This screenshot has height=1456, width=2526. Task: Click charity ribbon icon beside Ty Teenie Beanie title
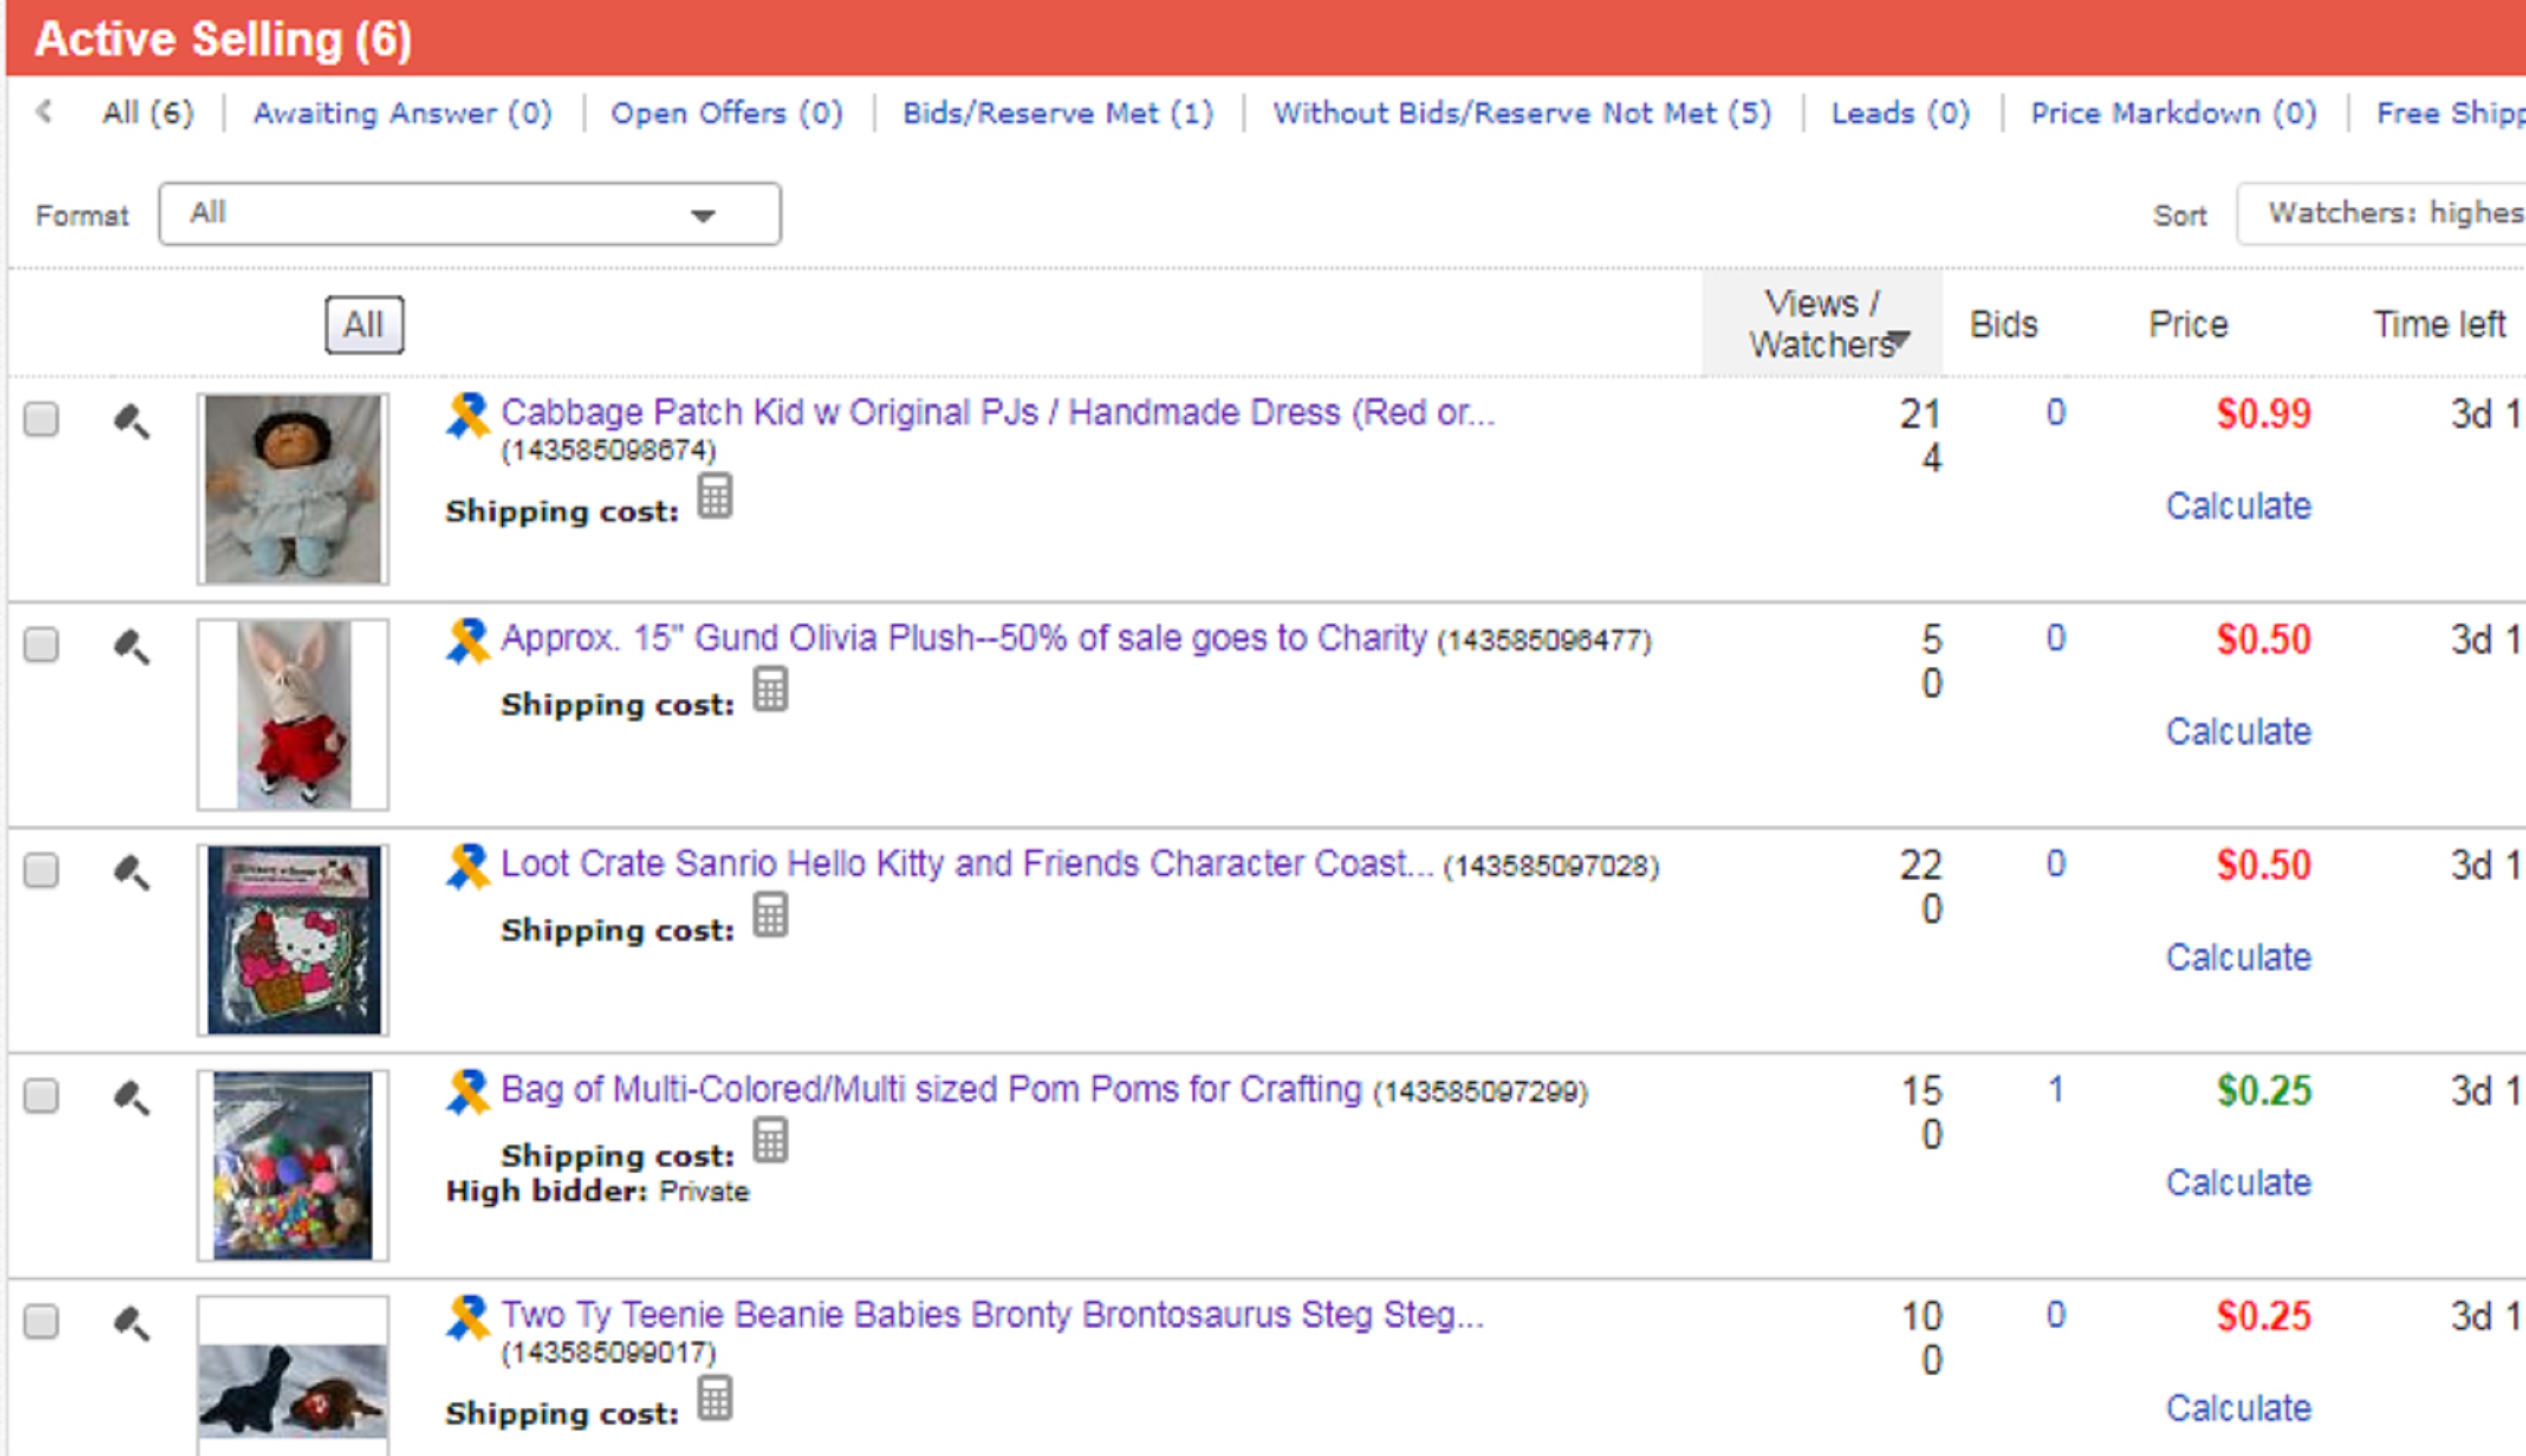467,1318
